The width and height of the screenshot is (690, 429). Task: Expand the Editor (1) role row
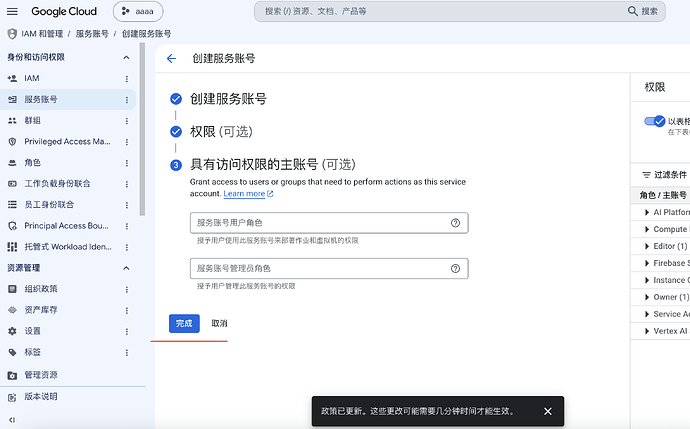point(647,246)
